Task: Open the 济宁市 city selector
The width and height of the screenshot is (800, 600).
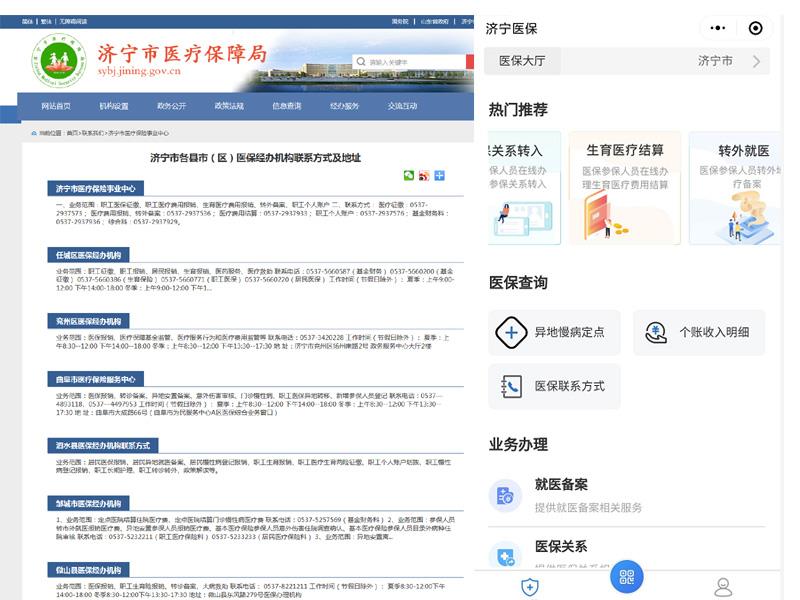Action: (715, 61)
